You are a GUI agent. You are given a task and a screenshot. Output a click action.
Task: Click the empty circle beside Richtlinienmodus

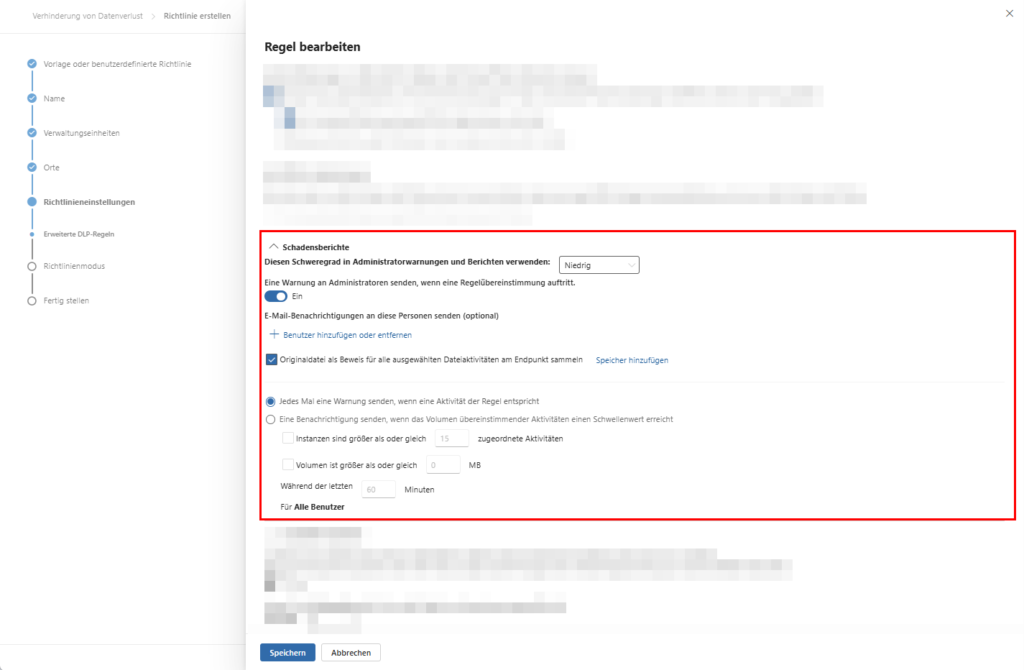pos(29,266)
